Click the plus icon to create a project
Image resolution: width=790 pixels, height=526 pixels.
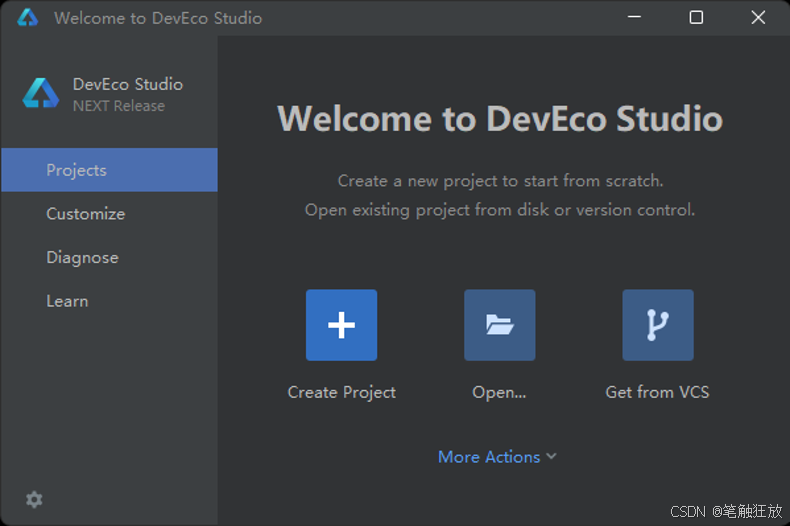click(x=341, y=325)
